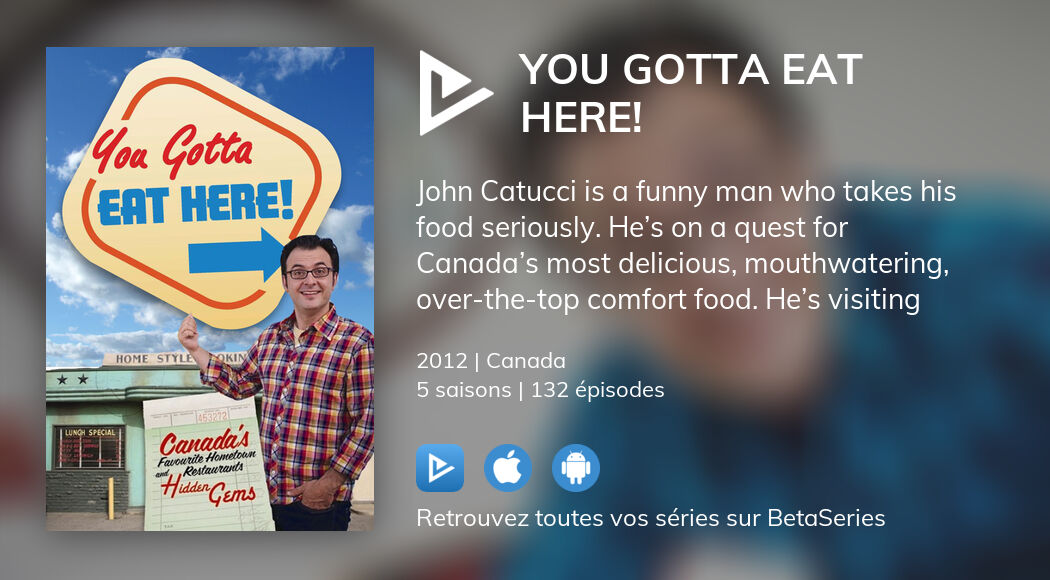Select the 2012 release year
1050x580 pixels.
point(442,361)
